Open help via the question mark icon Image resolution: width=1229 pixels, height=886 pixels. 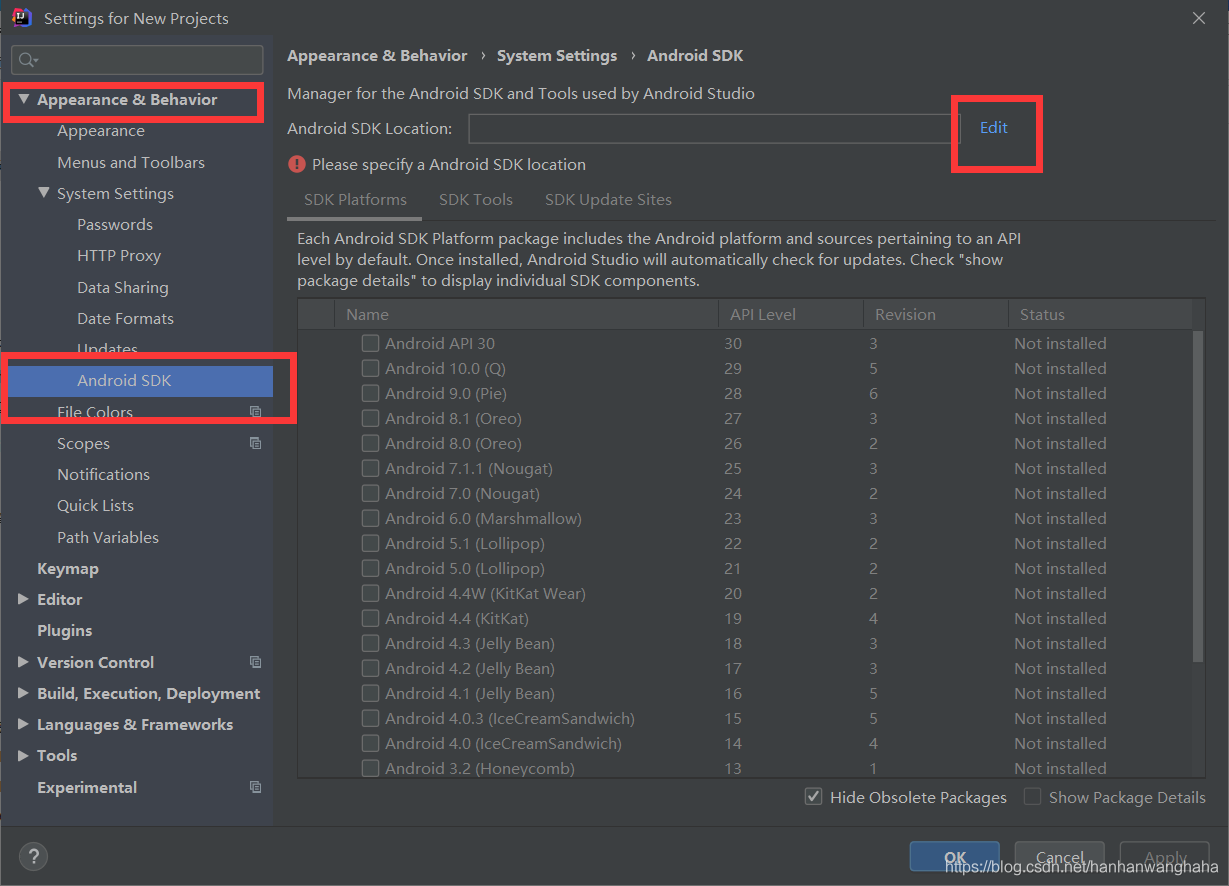pyautogui.click(x=33, y=856)
